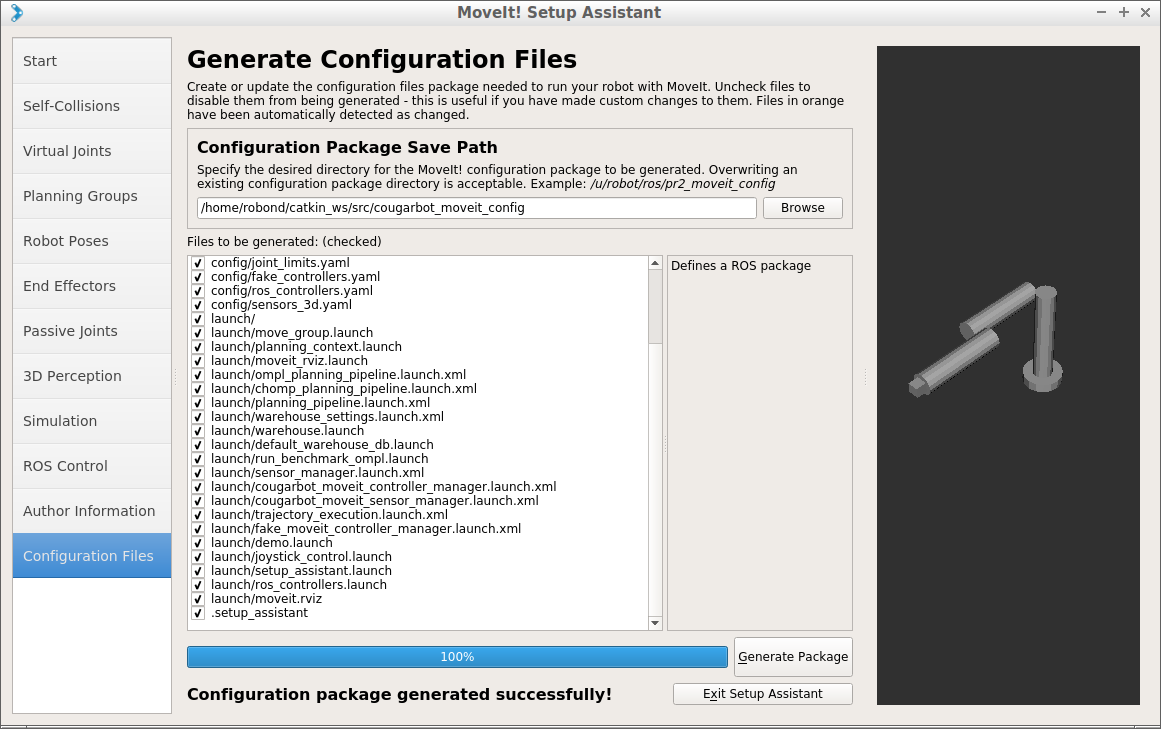Uncheck launch/trajectory_execution.launch.xml

coord(198,515)
